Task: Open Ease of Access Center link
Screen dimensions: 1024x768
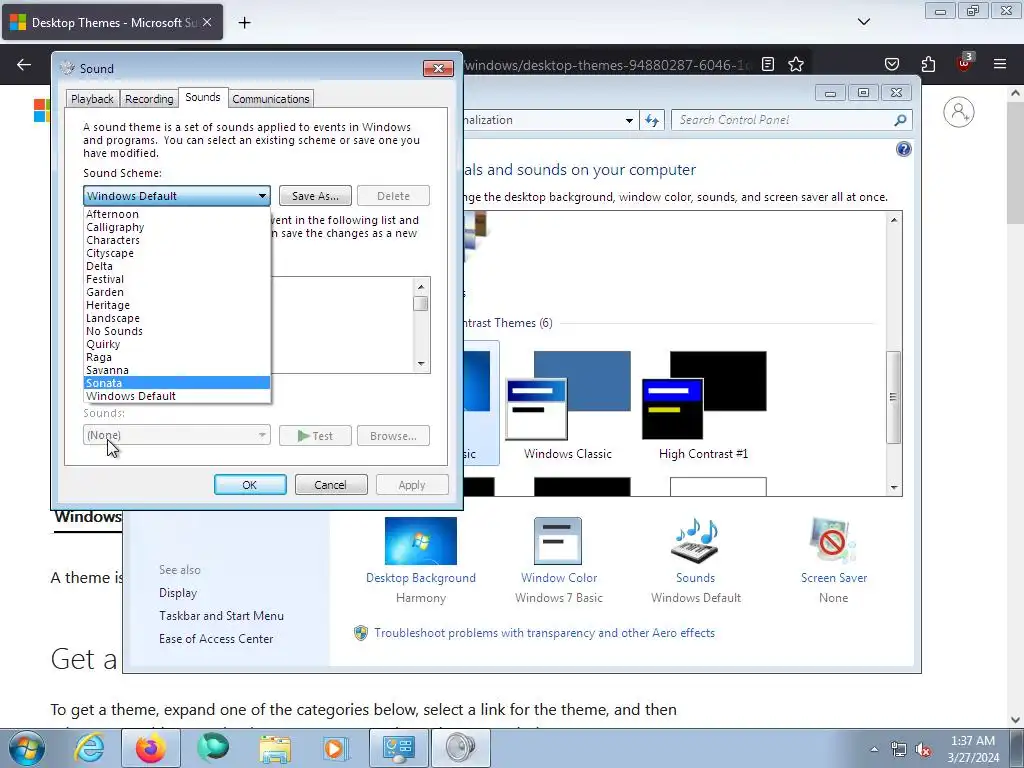Action: pyautogui.click(x=216, y=639)
